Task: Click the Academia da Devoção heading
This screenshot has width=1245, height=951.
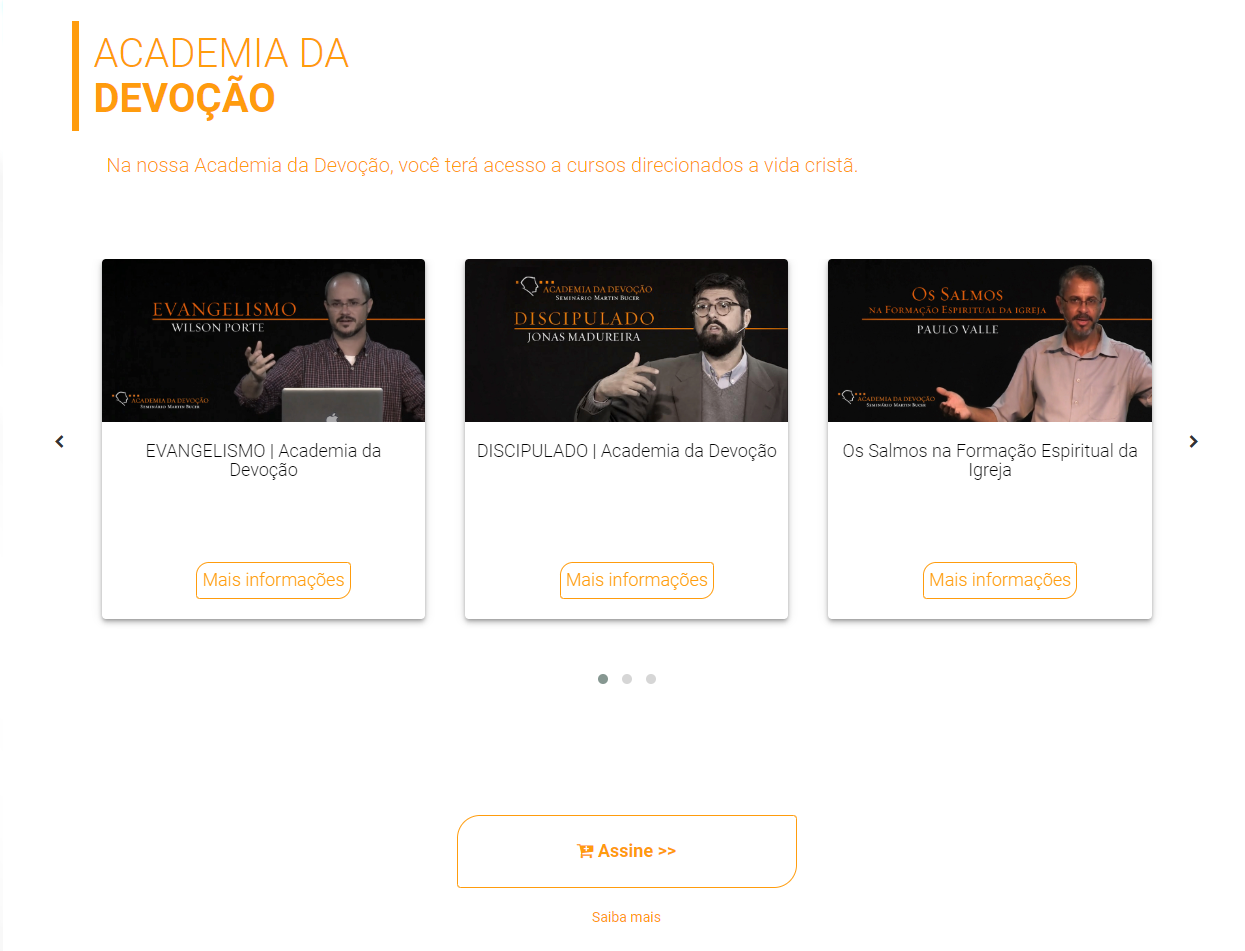Action: click(221, 76)
